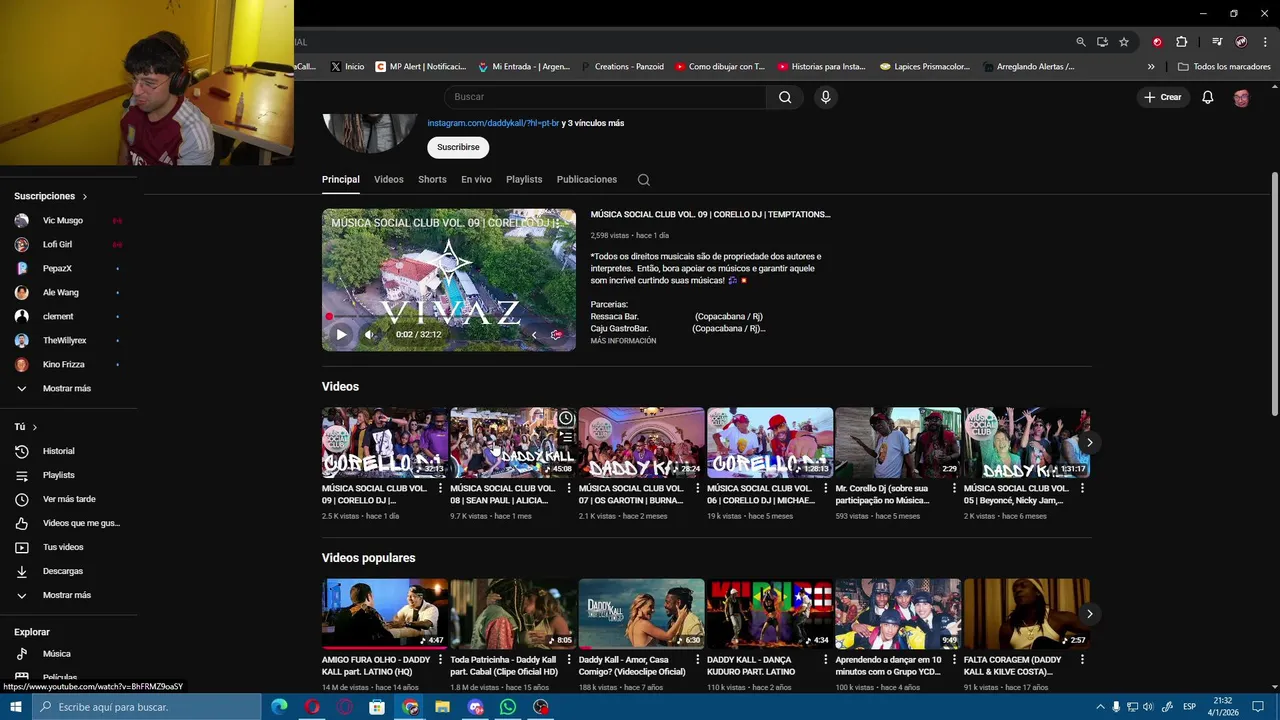The image size is (1280, 720).
Task: Switch to the En vivo tab
Action: [476, 180]
